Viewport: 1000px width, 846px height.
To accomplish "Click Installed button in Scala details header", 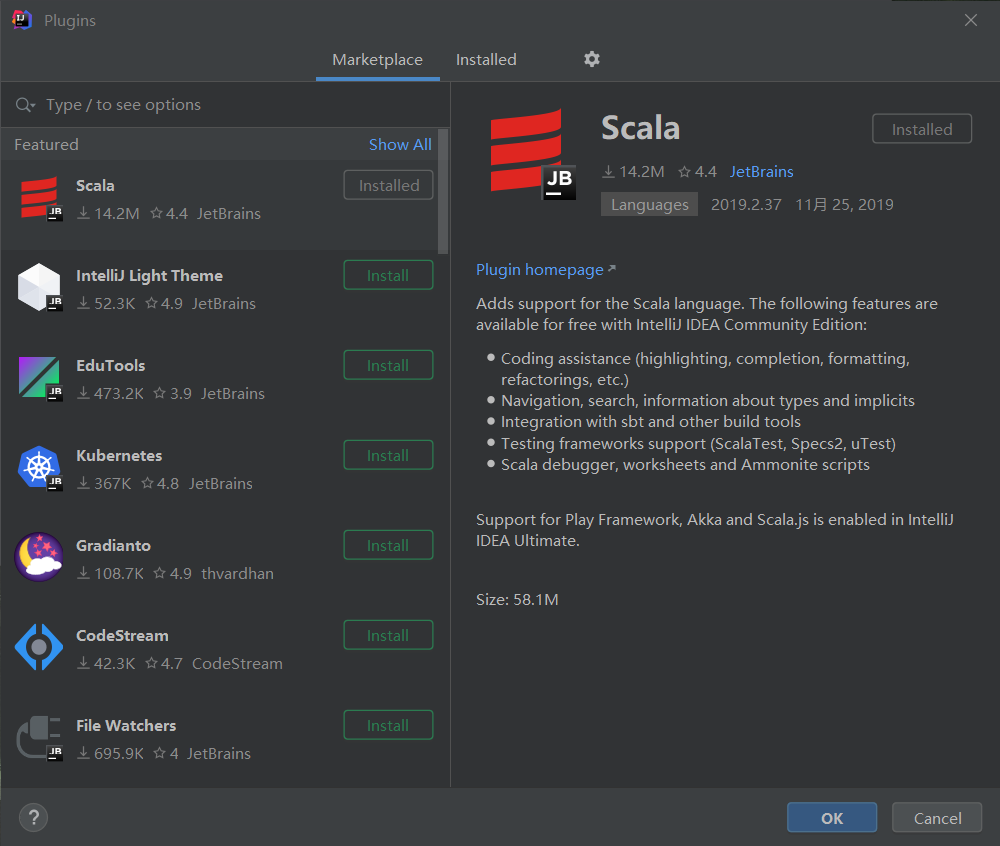I will point(922,129).
